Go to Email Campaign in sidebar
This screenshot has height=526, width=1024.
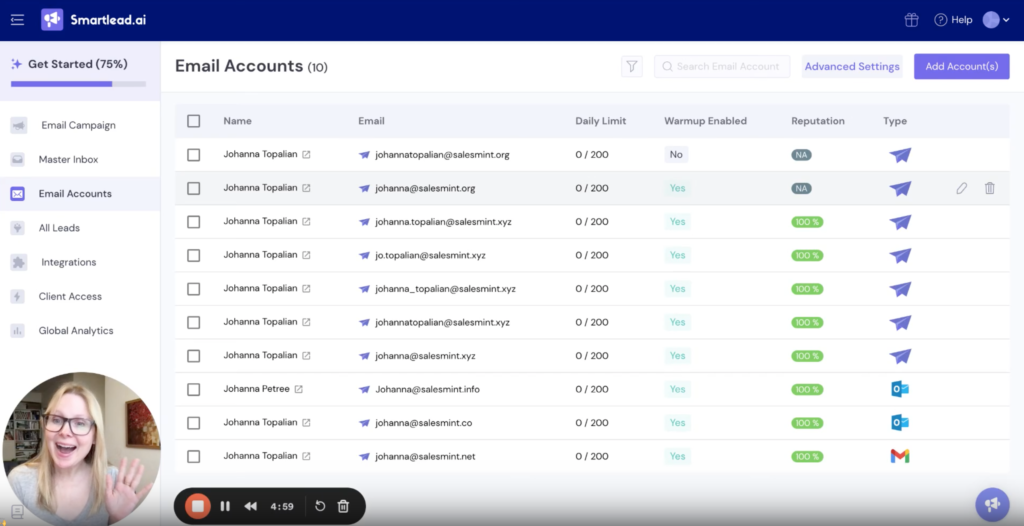pos(78,125)
